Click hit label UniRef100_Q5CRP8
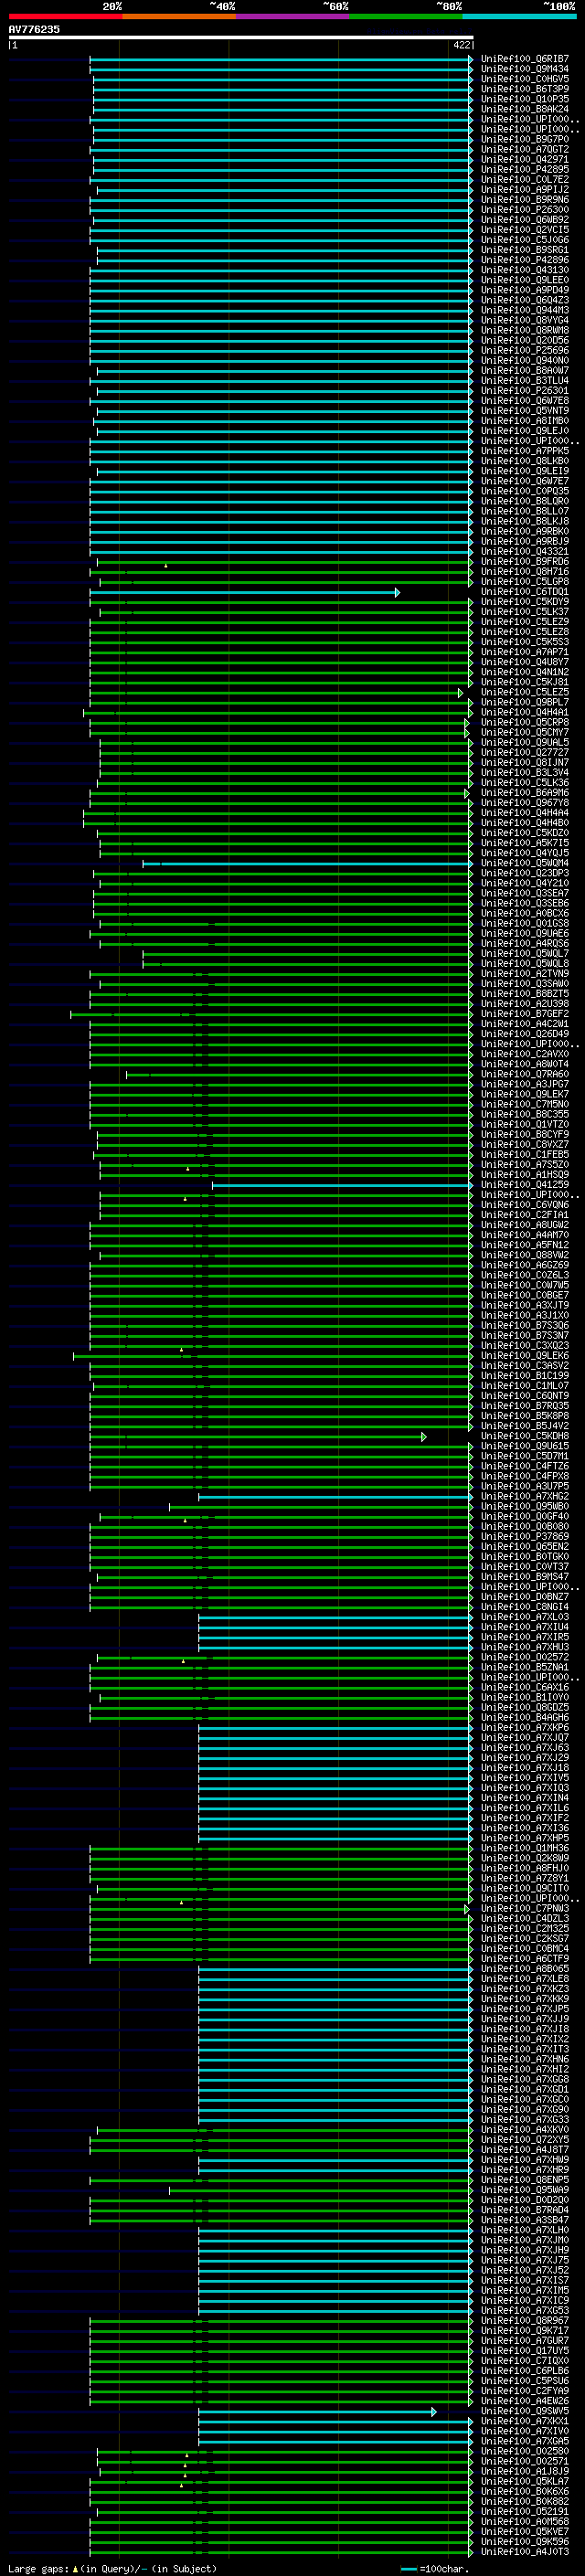Viewport: 585px width, 2576px height. coord(525,722)
